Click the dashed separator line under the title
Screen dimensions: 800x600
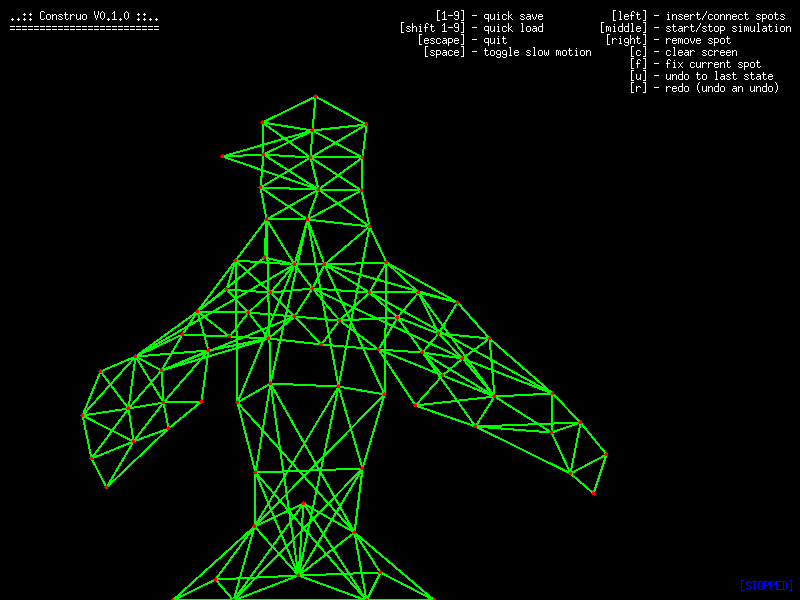[84, 28]
